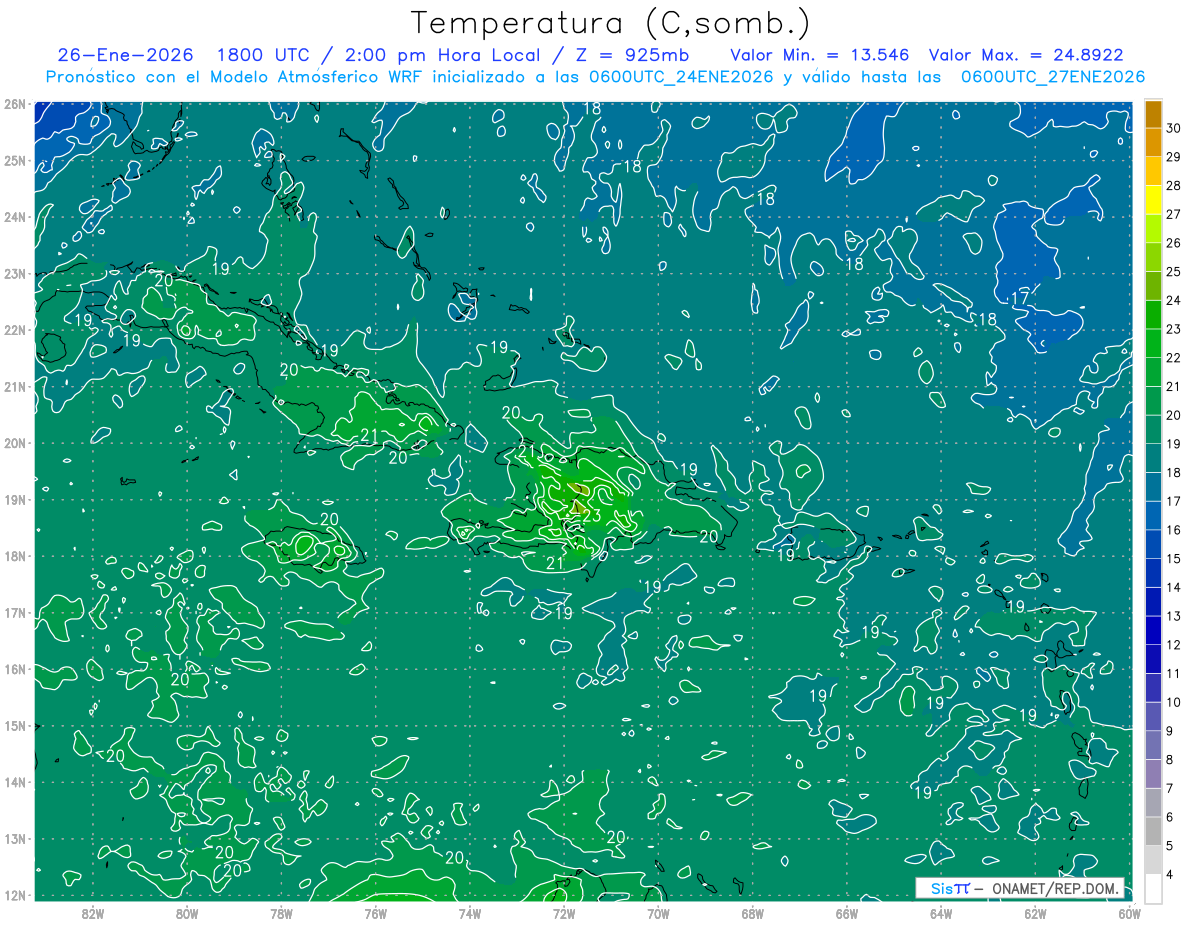Click the "26N" latitude axis label
This screenshot has width=1200, height=927.
pos(14,104)
